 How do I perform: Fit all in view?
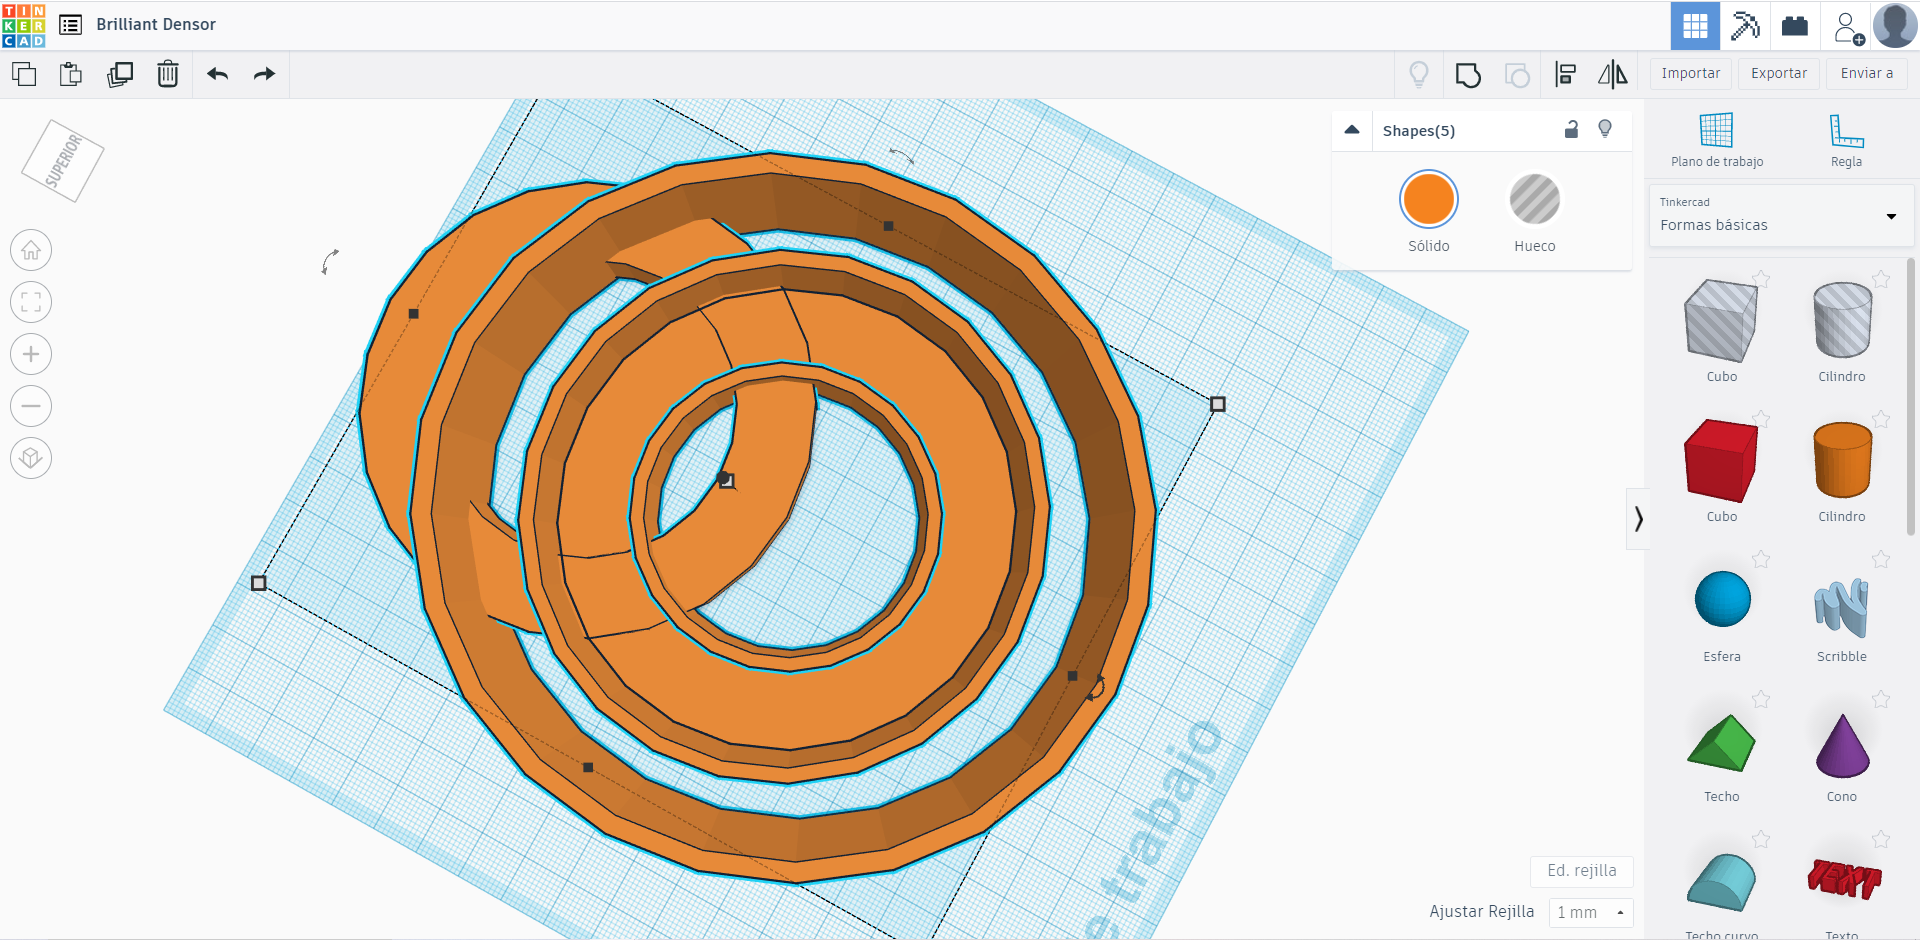click(x=31, y=302)
